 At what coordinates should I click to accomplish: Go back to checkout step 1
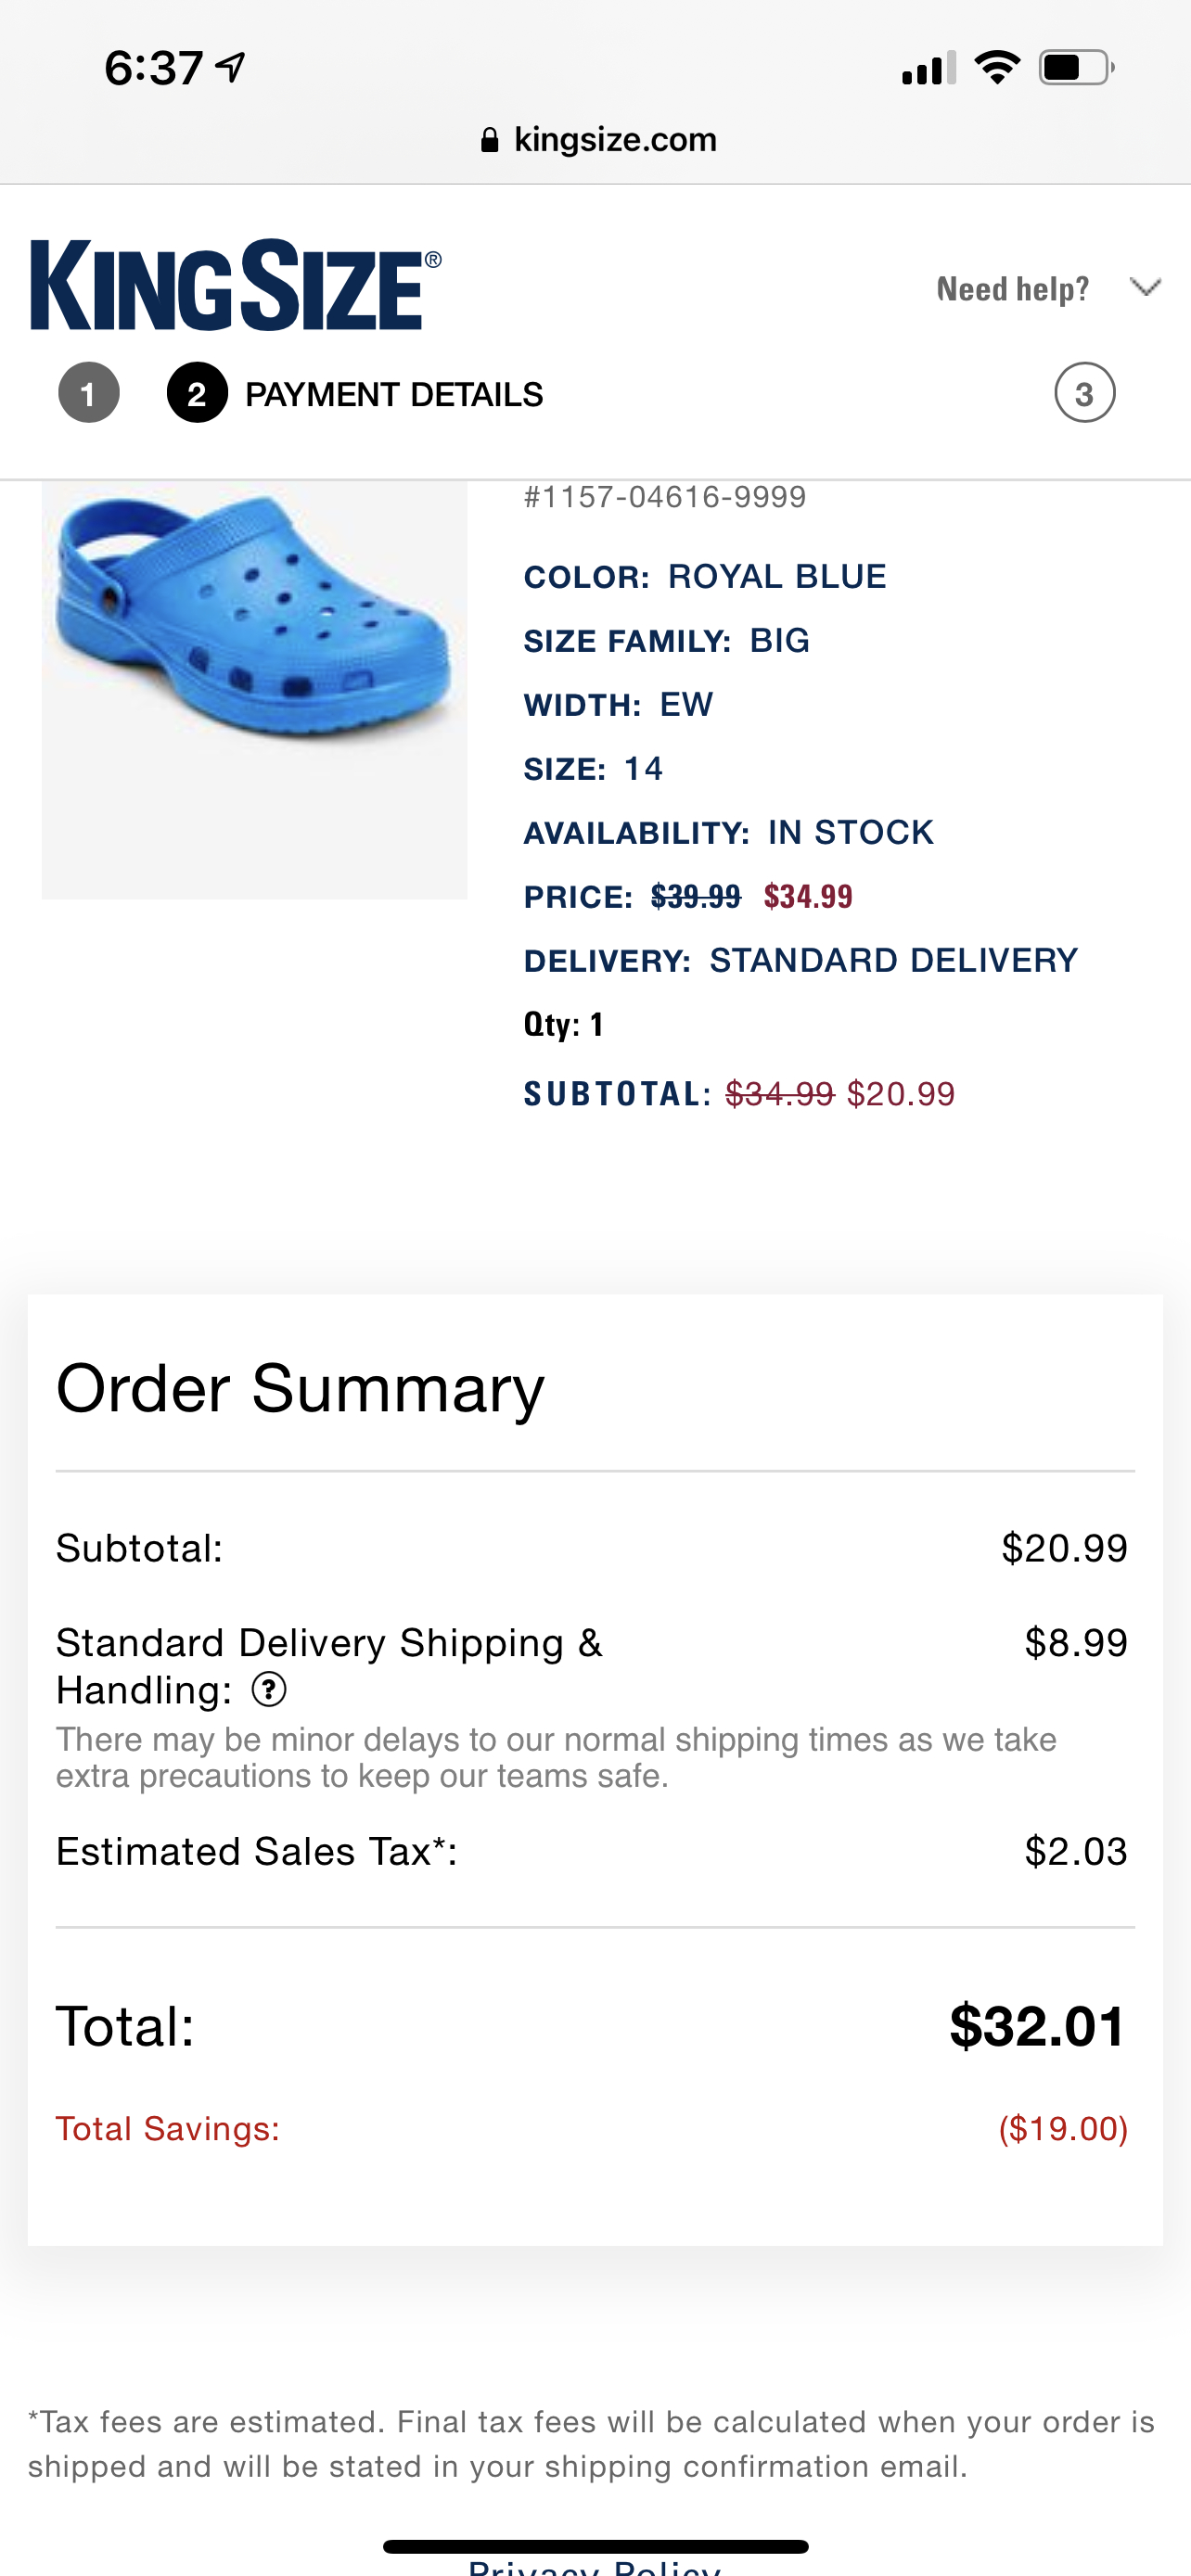88,393
